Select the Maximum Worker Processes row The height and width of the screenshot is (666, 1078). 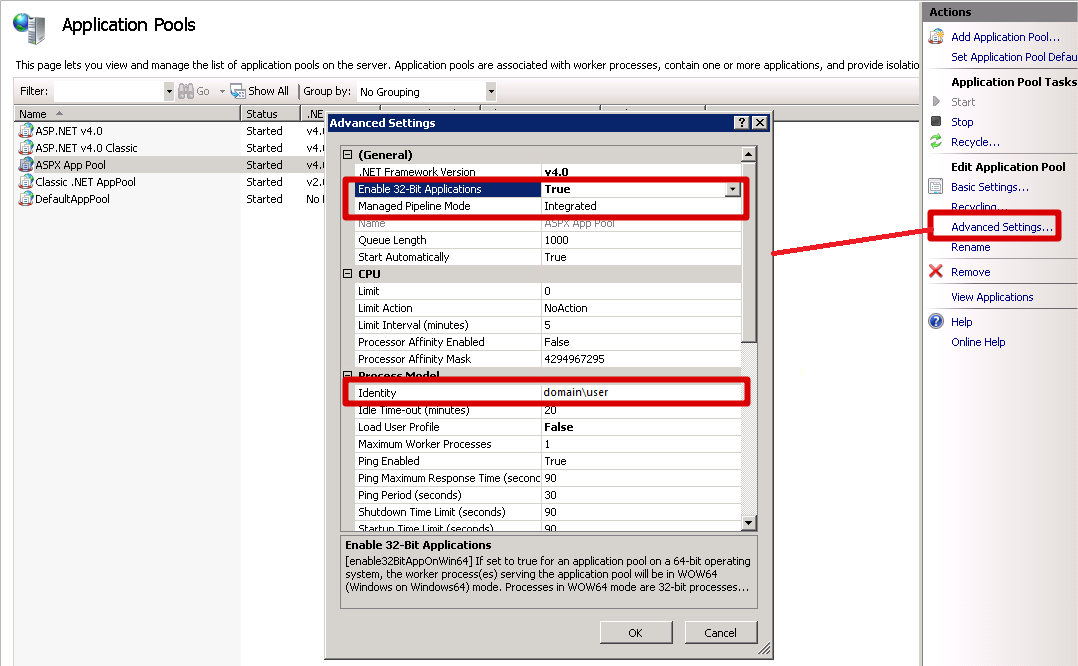pos(548,444)
